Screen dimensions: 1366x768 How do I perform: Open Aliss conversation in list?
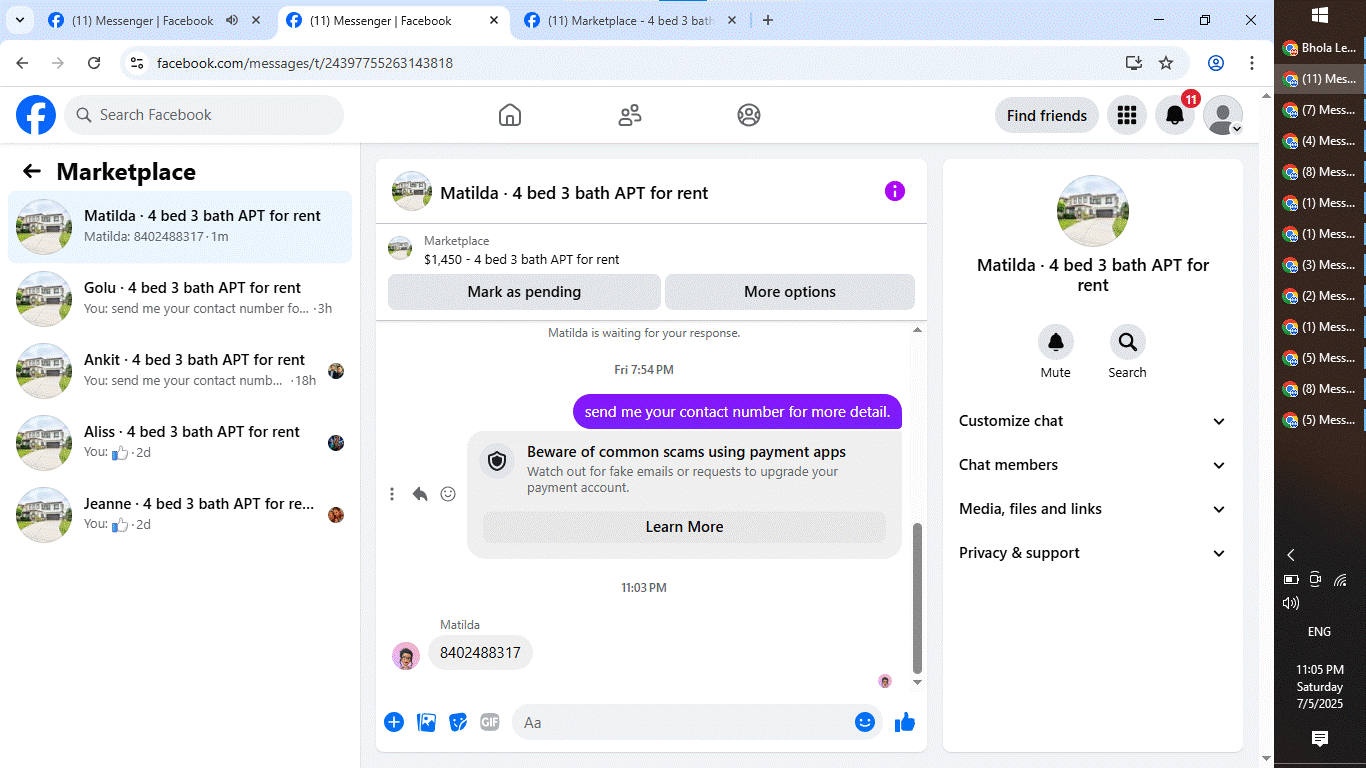click(180, 443)
